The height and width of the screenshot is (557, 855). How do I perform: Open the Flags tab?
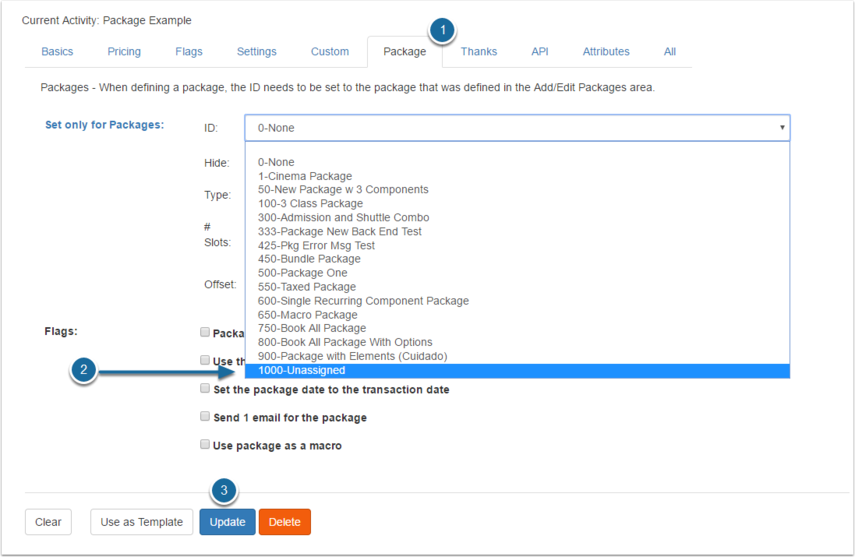(189, 51)
